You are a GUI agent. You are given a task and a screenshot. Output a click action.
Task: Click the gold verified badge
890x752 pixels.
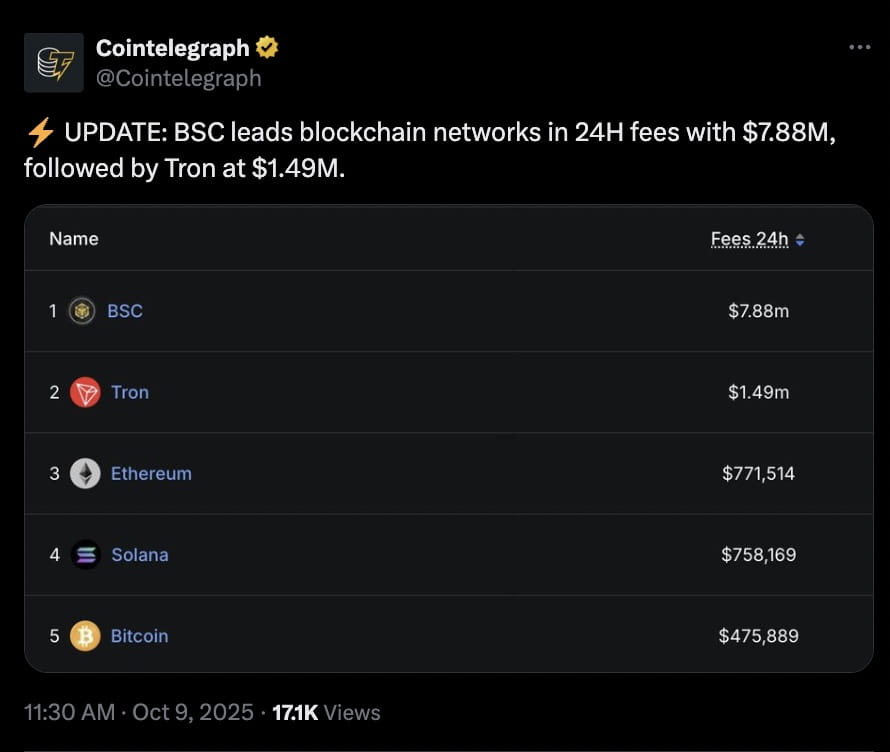pos(268,46)
